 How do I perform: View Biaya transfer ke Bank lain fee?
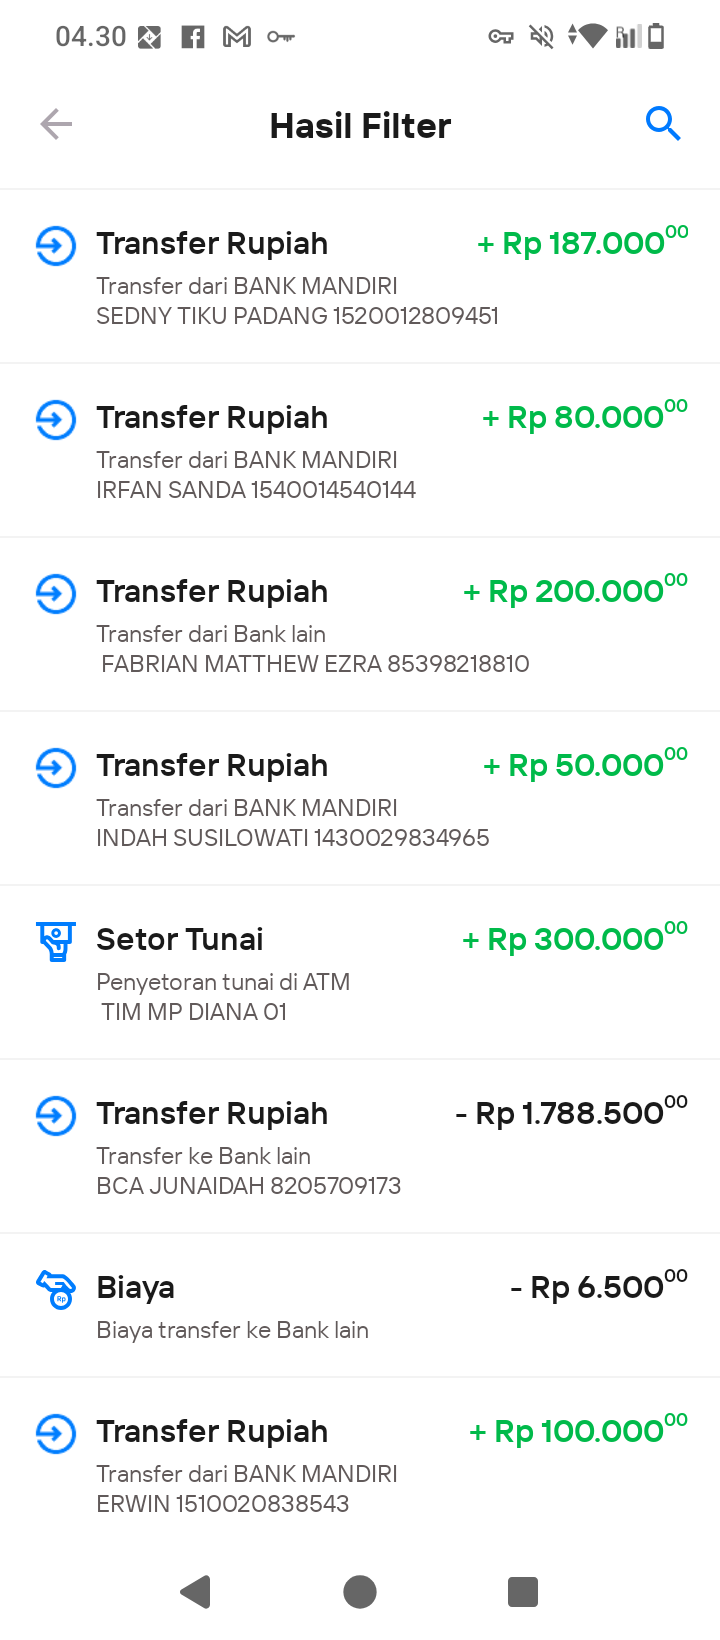tap(360, 1306)
